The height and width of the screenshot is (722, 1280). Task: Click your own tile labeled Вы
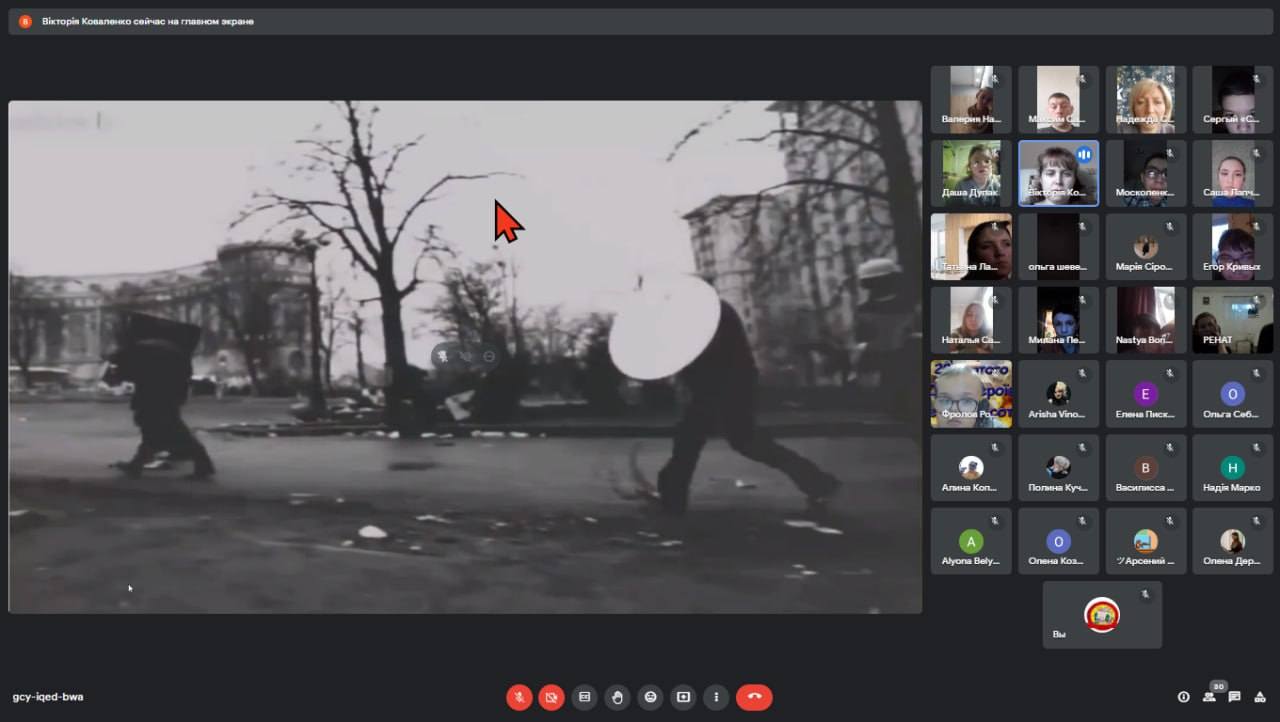[1102, 615]
